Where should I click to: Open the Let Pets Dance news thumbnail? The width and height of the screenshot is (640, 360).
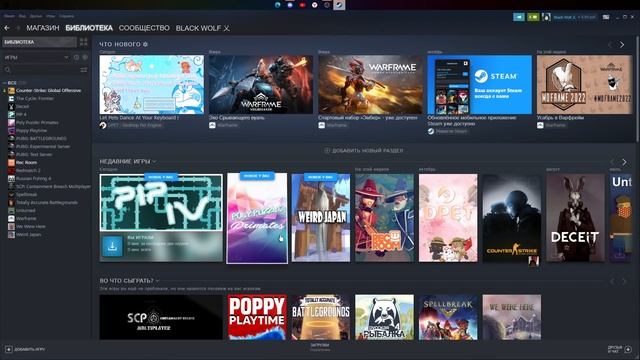(x=151, y=84)
